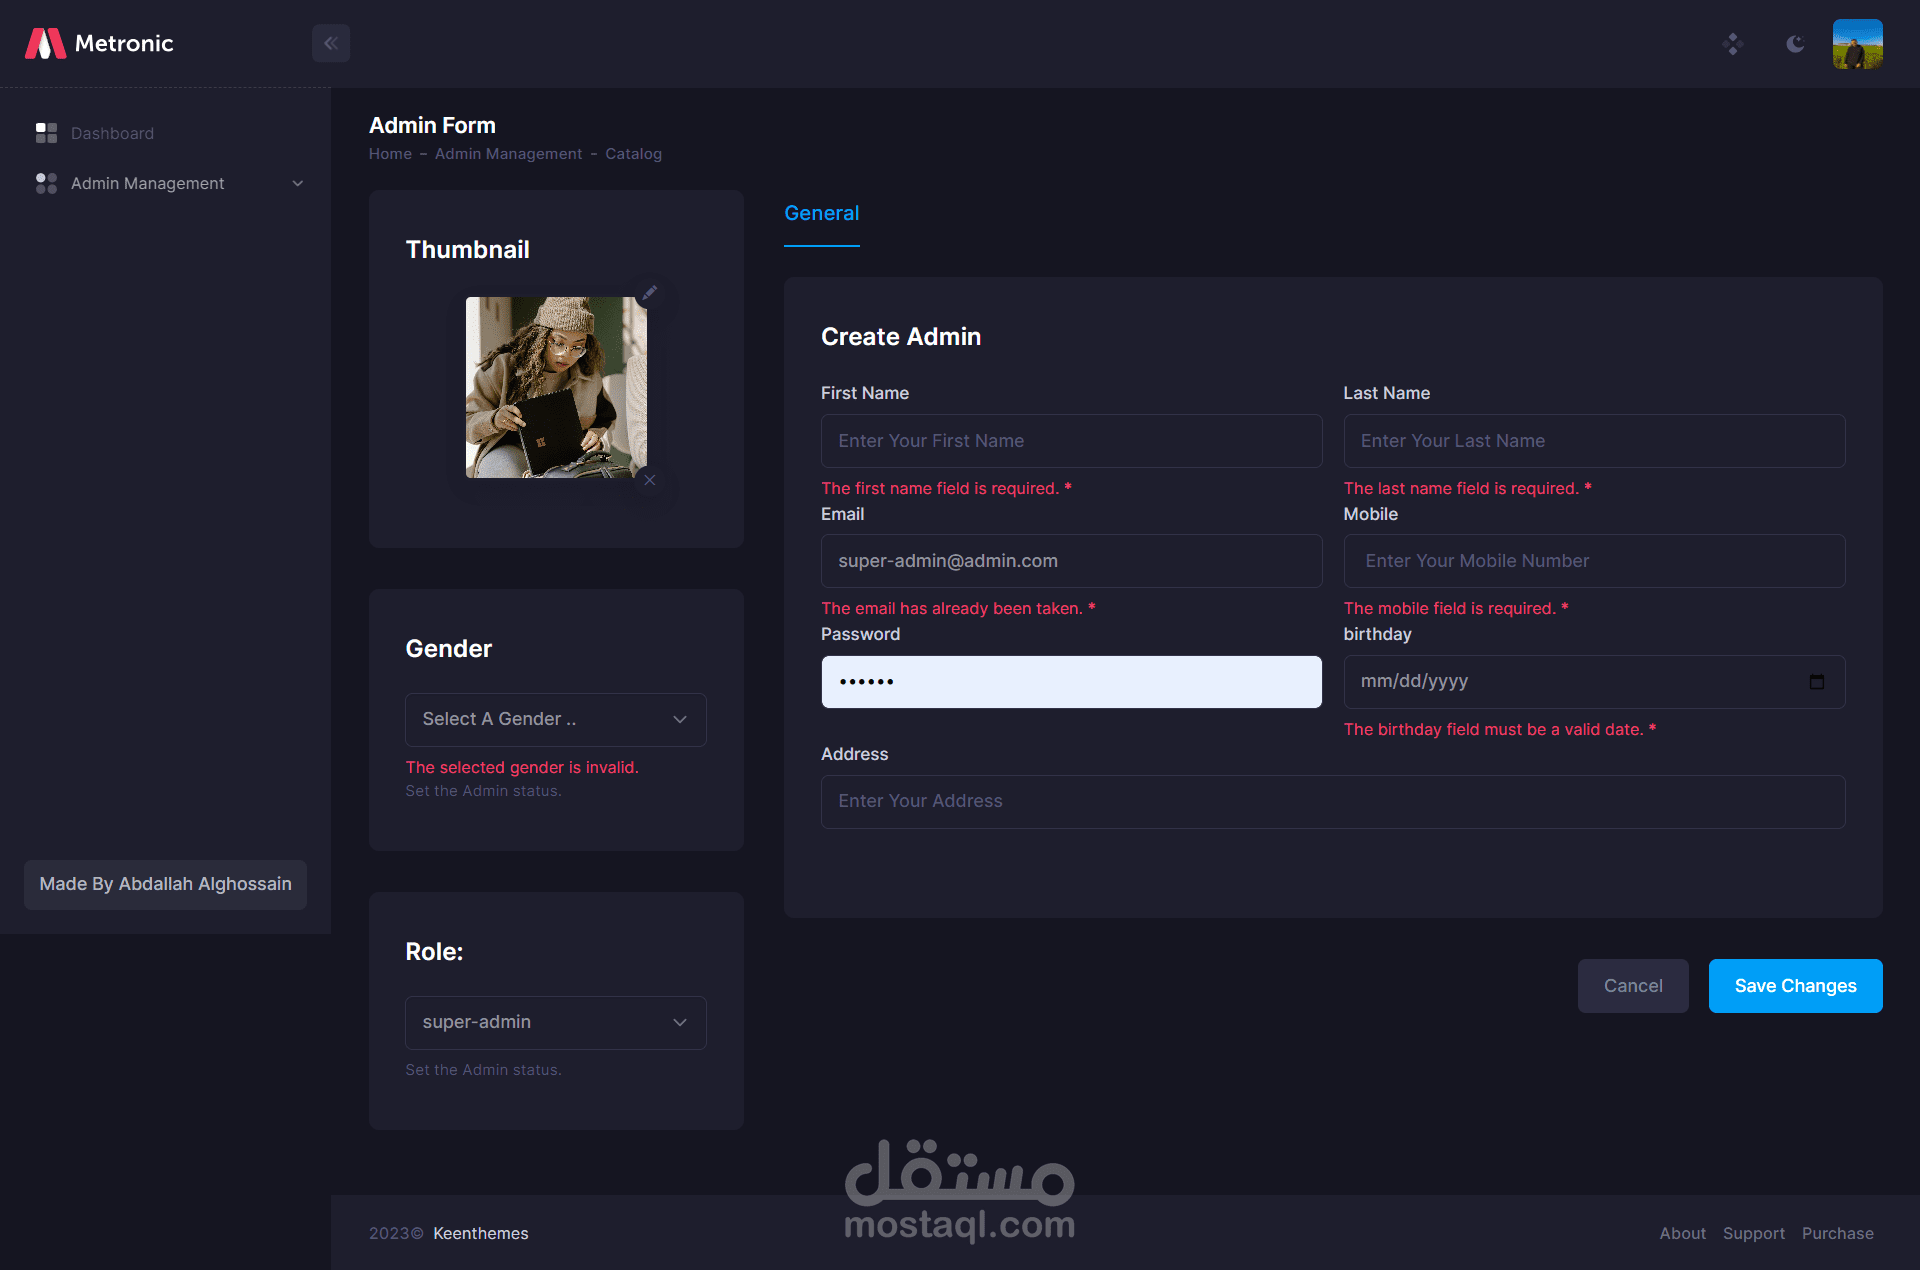The image size is (1920, 1270).
Task: Open the Purchase footer link
Action: [1837, 1233]
